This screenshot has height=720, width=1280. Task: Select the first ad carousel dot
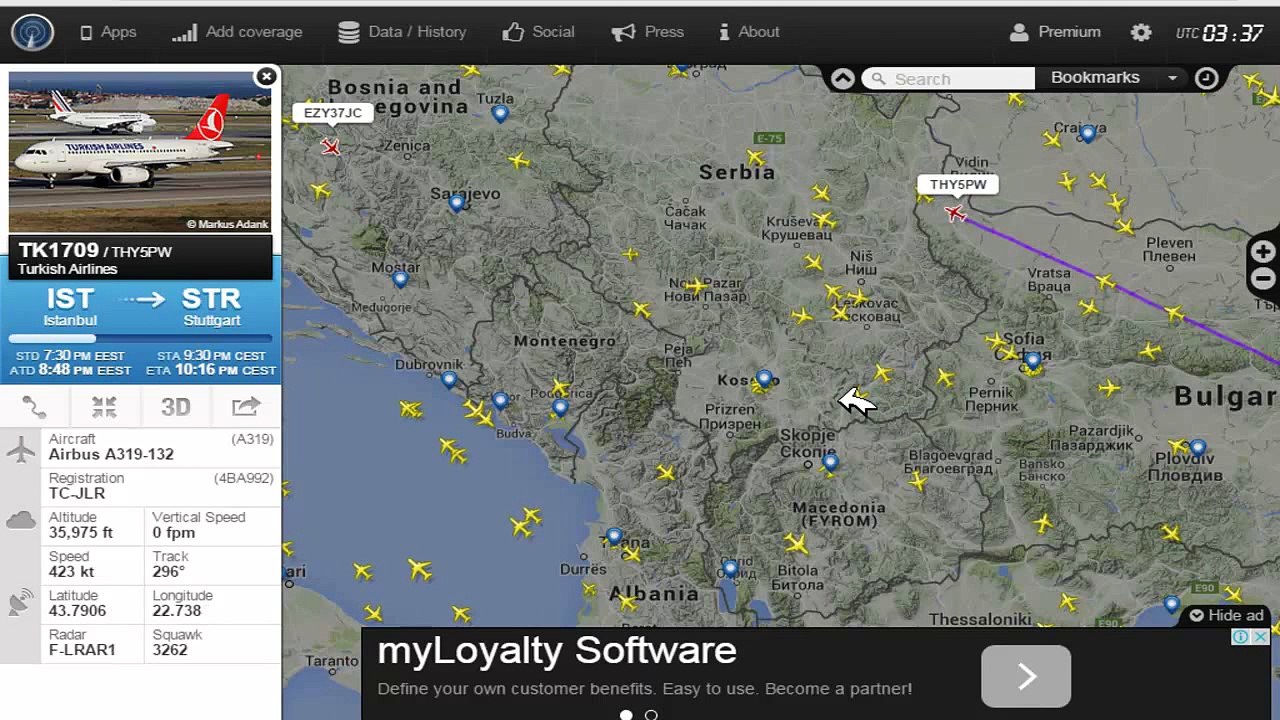[x=626, y=714]
